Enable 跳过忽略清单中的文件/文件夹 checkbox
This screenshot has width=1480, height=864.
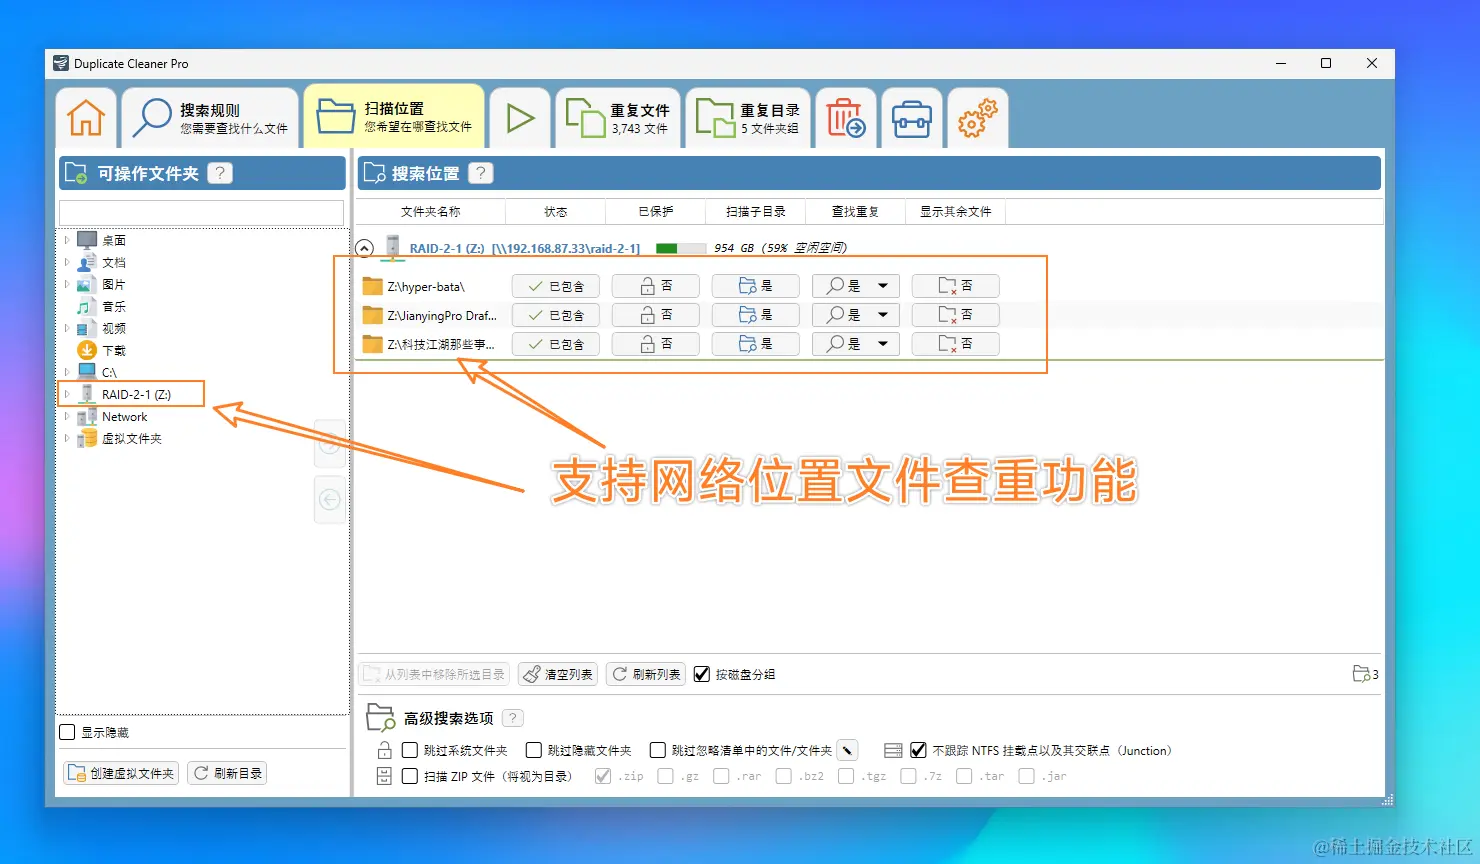tap(658, 750)
